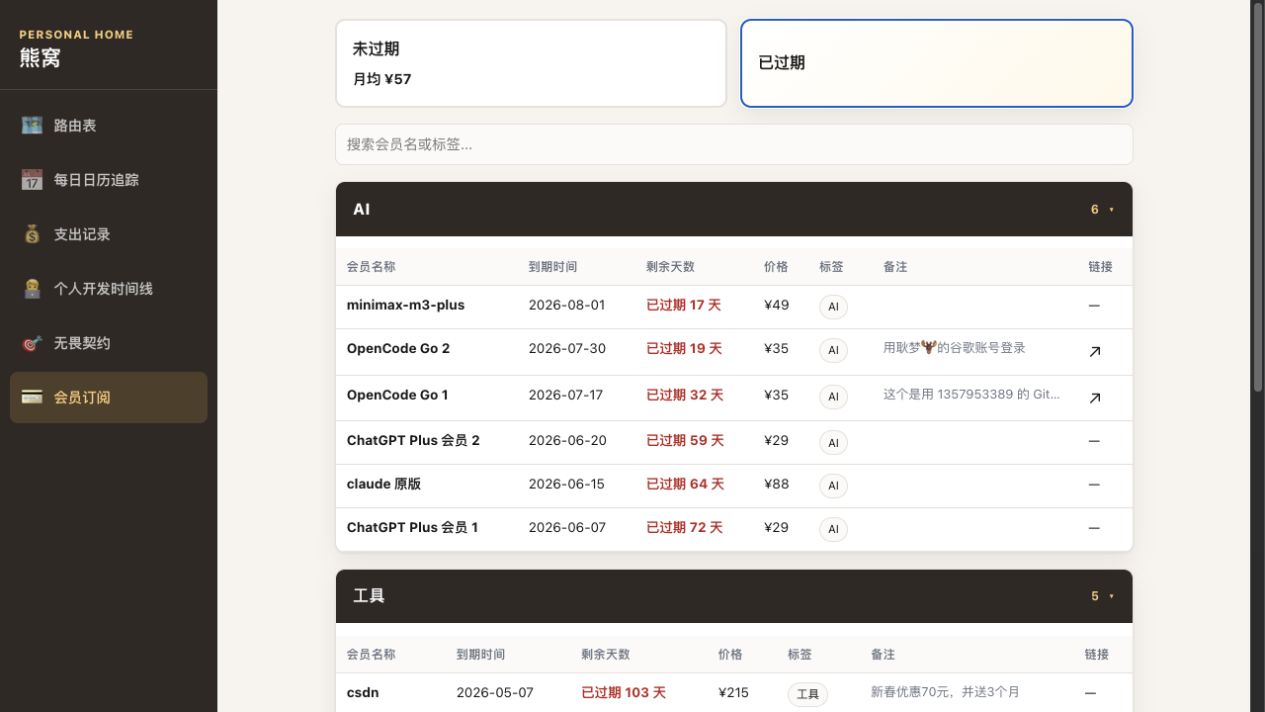Select the minimax-m3-plus member name
Image resolution: width=1265 pixels, height=712 pixels.
point(406,305)
